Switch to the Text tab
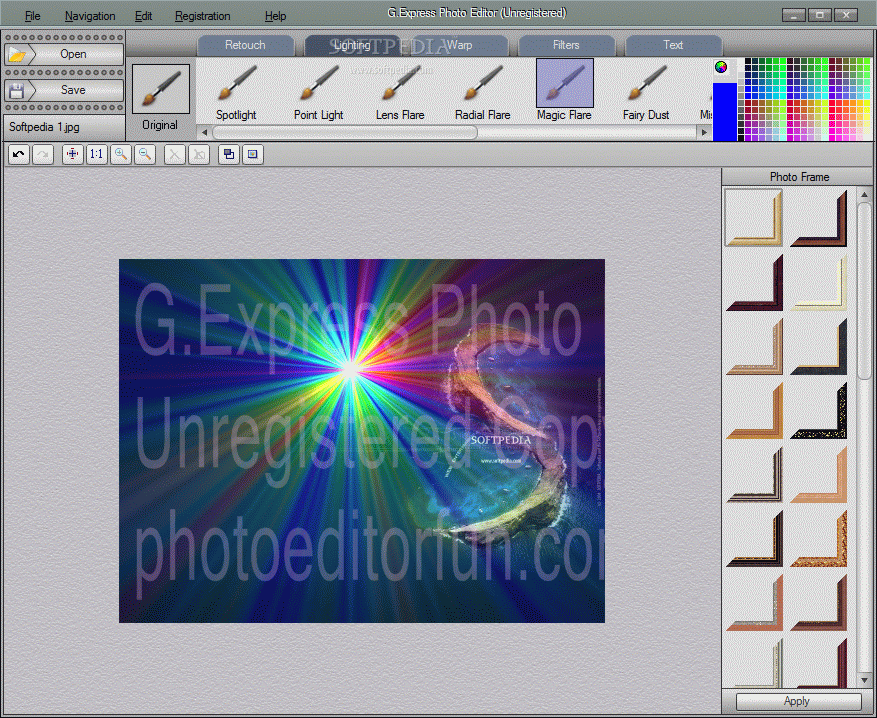This screenshot has height=718, width=877. tap(673, 45)
